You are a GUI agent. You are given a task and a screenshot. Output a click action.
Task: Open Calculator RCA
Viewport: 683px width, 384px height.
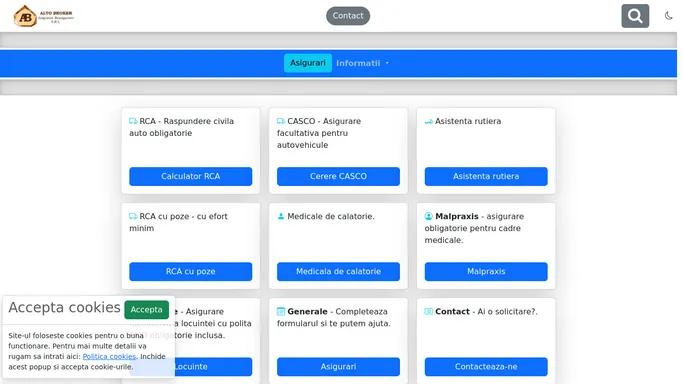tap(190, 176)
